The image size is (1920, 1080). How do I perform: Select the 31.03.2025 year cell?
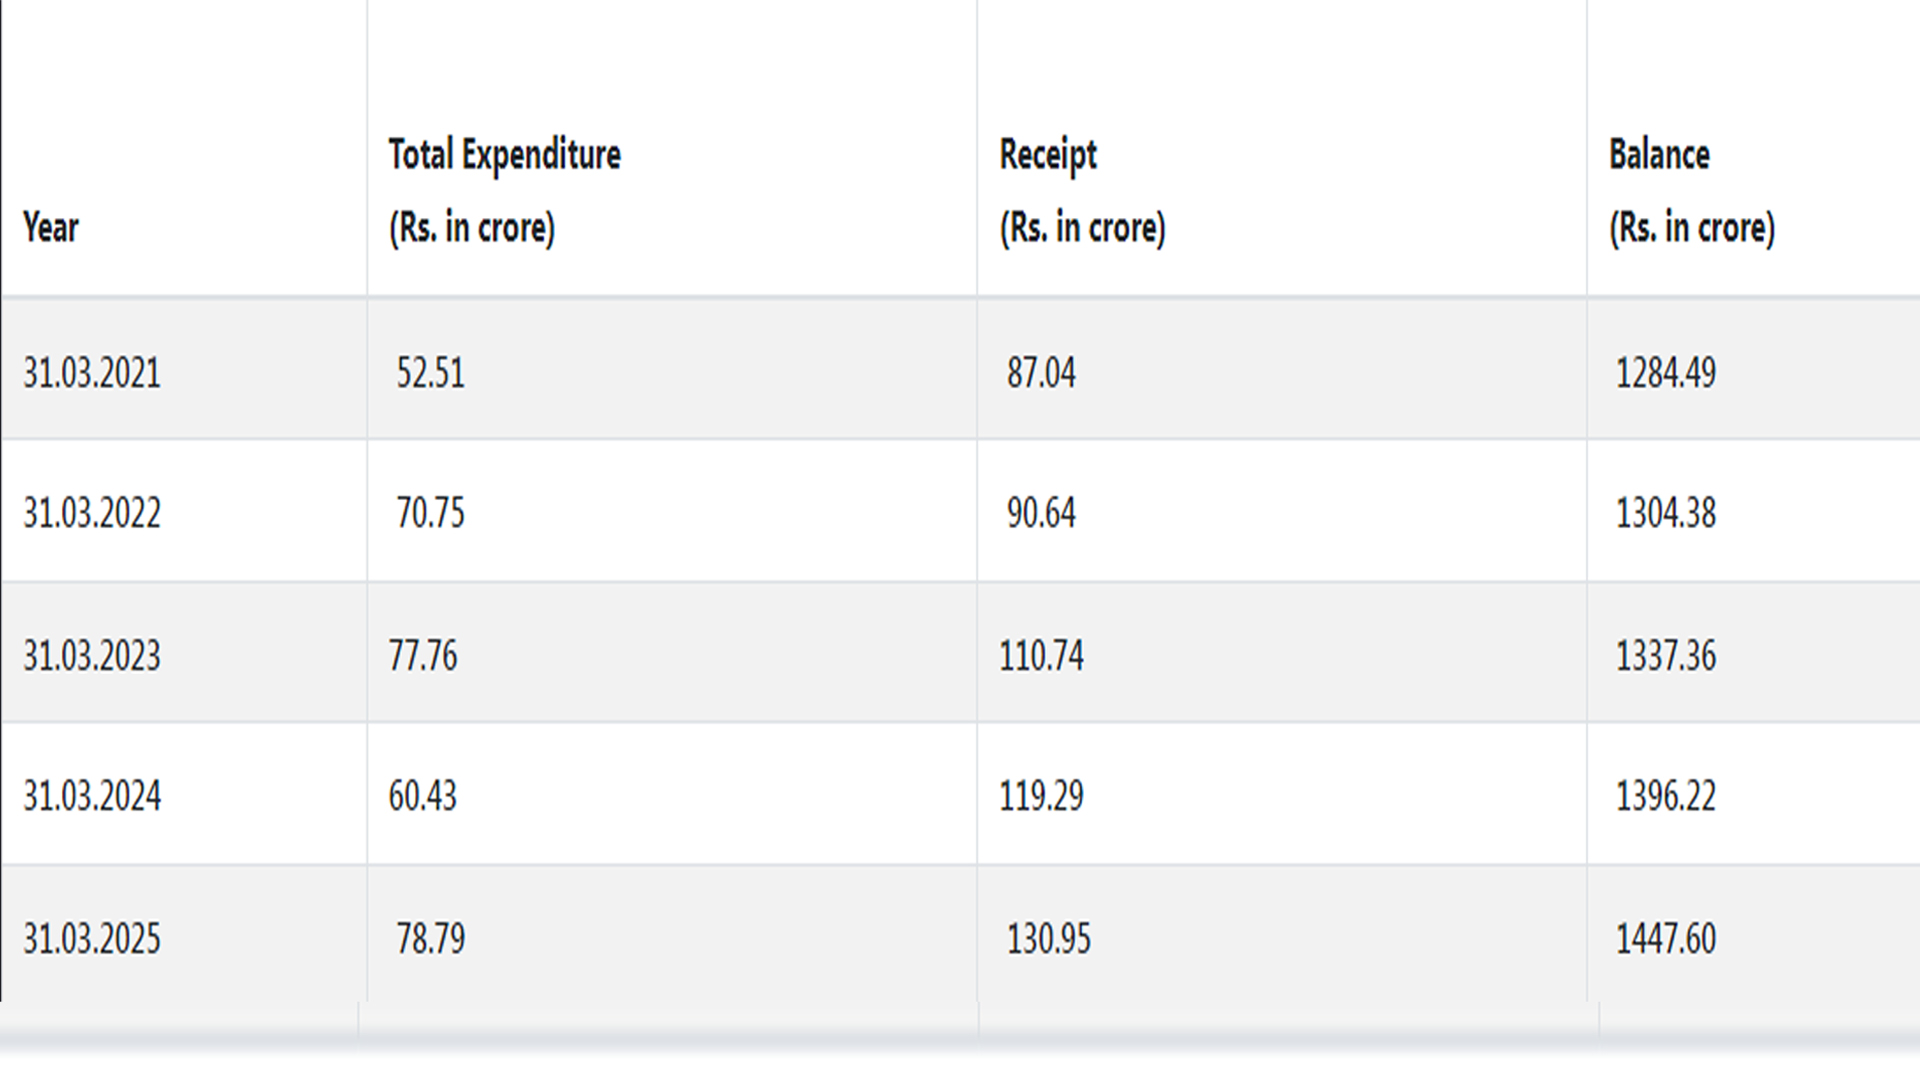click(92, 939)
